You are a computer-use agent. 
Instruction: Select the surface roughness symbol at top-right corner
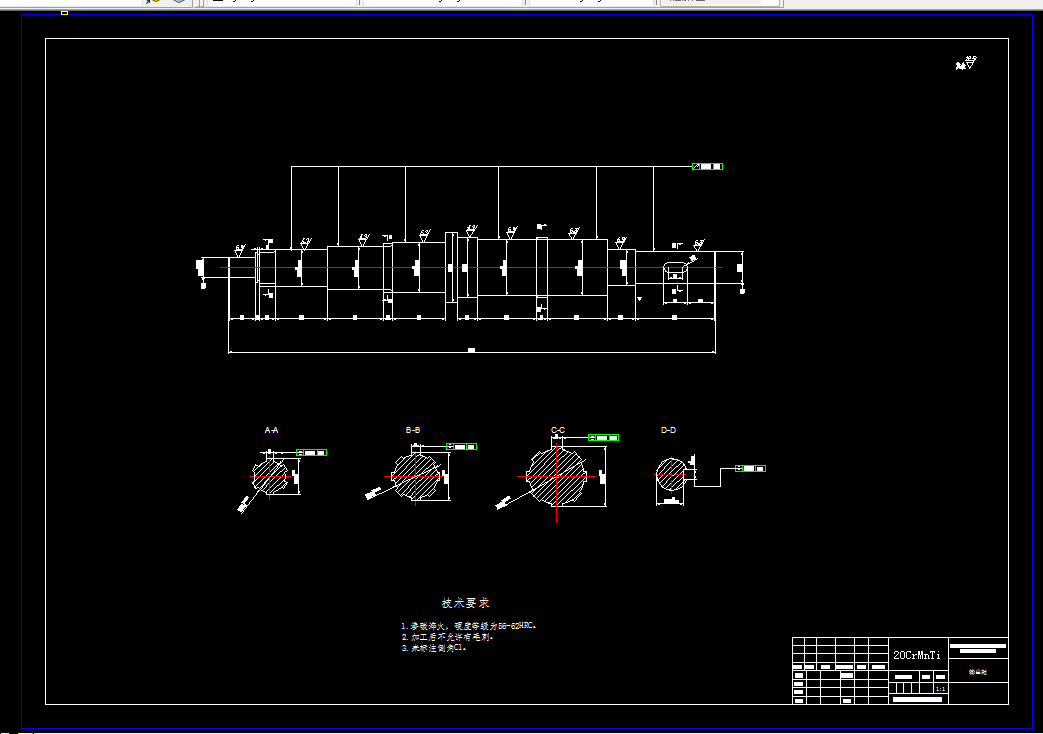(966, 63)
